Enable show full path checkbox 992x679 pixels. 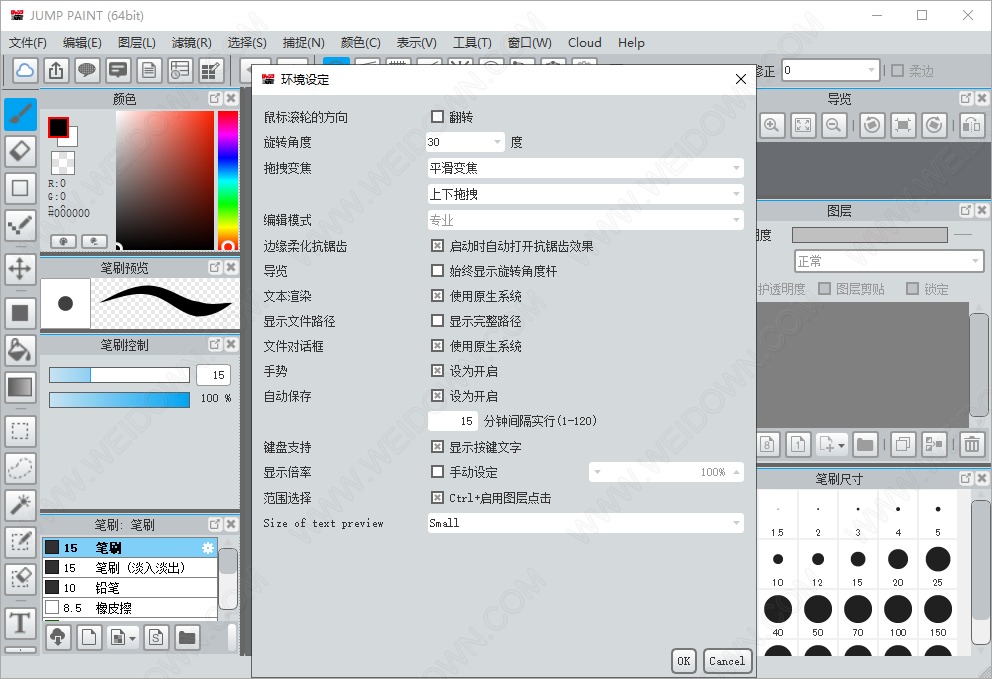(437, 321)
